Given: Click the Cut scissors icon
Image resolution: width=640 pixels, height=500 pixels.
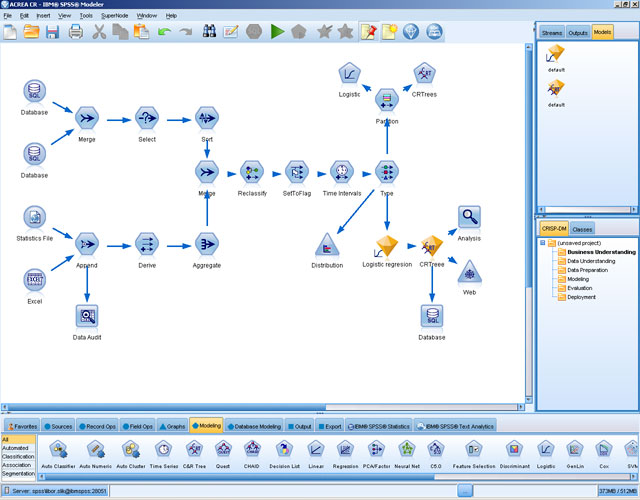Looking at the screenshot, I should [99, 32].
